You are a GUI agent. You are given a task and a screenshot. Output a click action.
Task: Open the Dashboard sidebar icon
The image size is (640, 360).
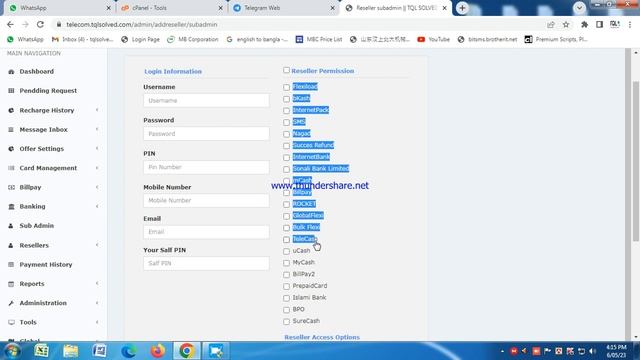[x=11, y=71]
